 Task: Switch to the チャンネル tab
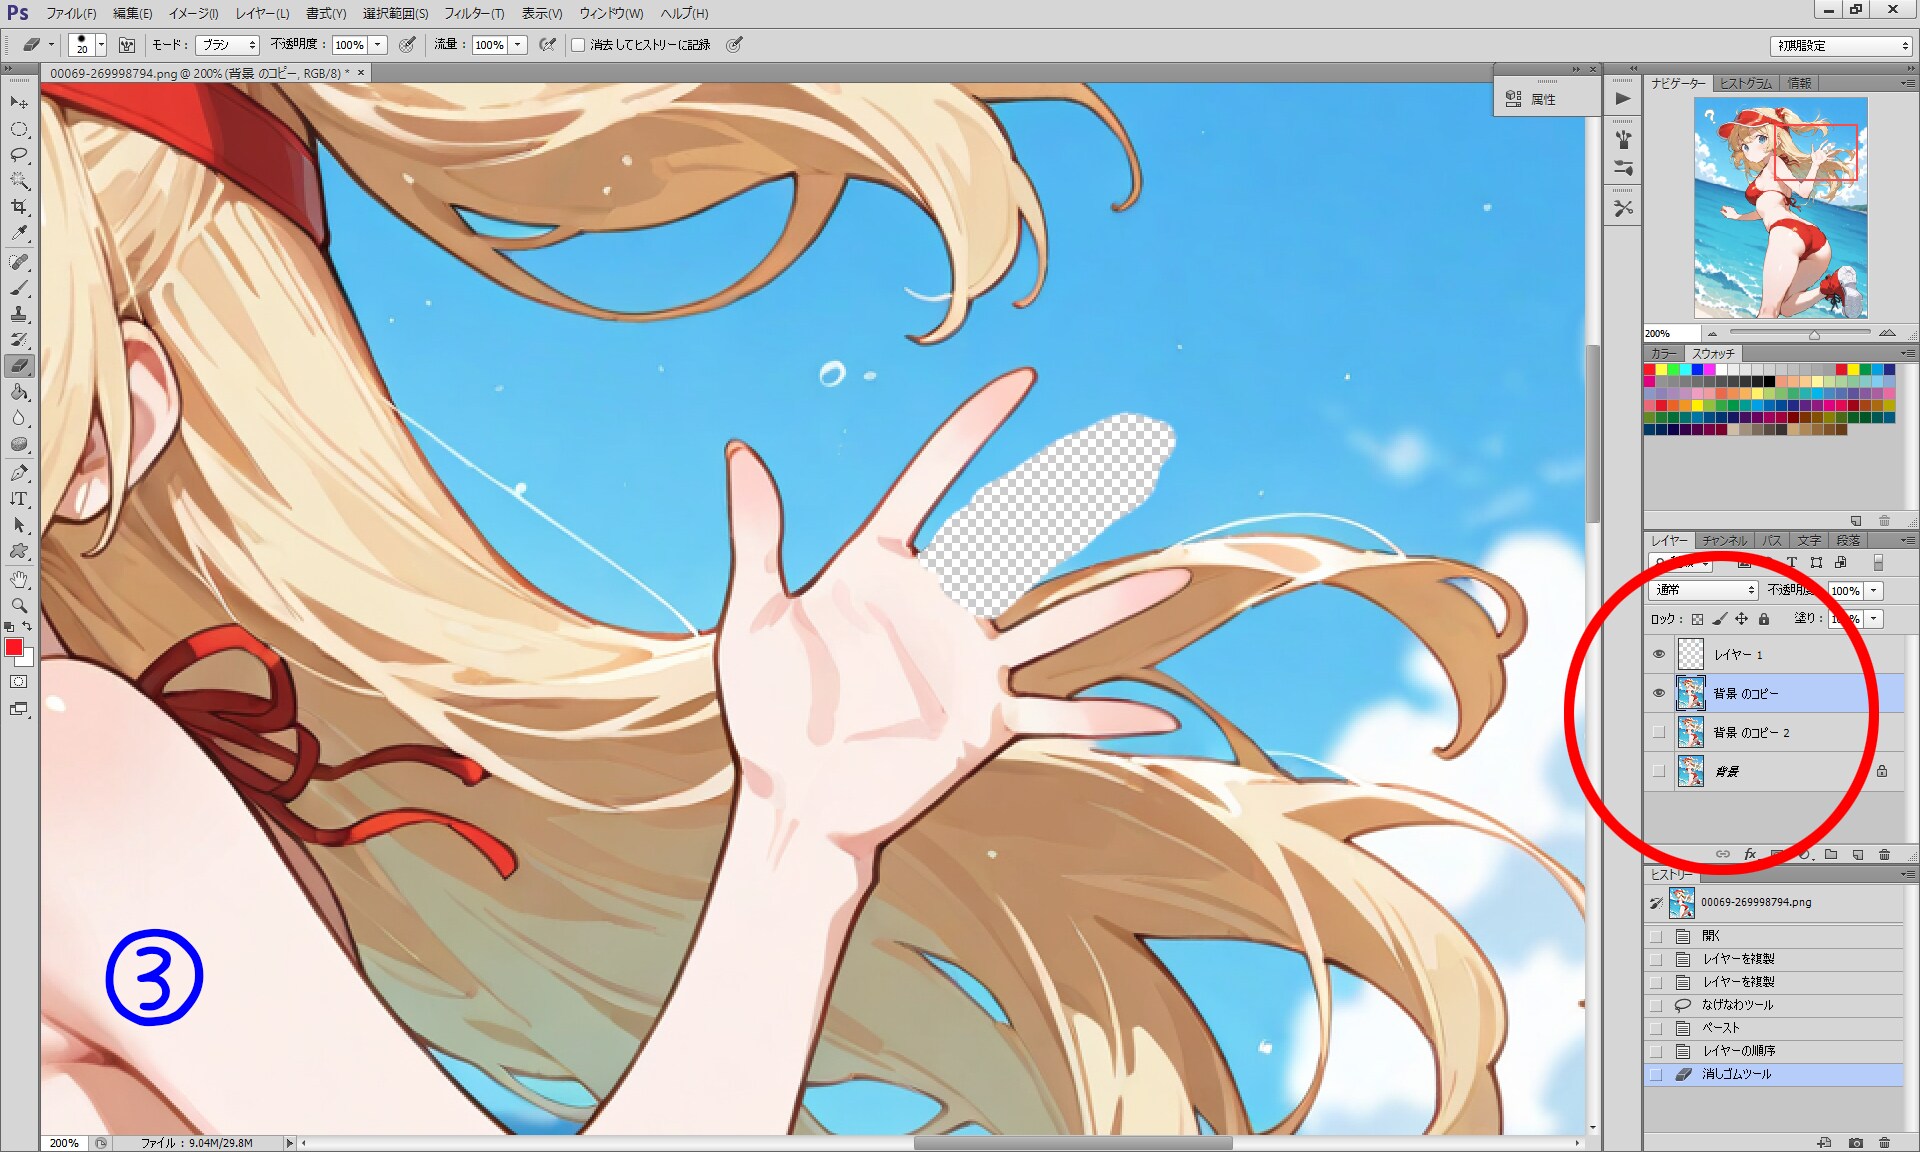pos(1724,540)
